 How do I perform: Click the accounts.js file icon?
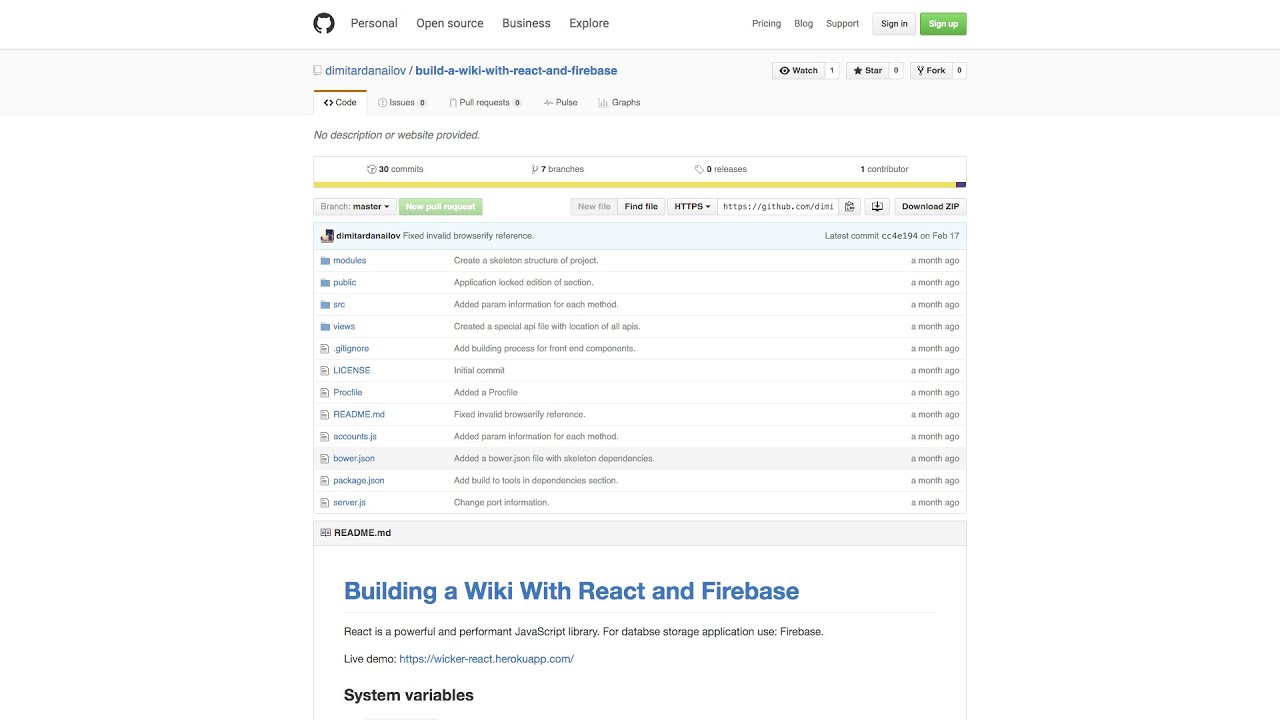(324, 437)
